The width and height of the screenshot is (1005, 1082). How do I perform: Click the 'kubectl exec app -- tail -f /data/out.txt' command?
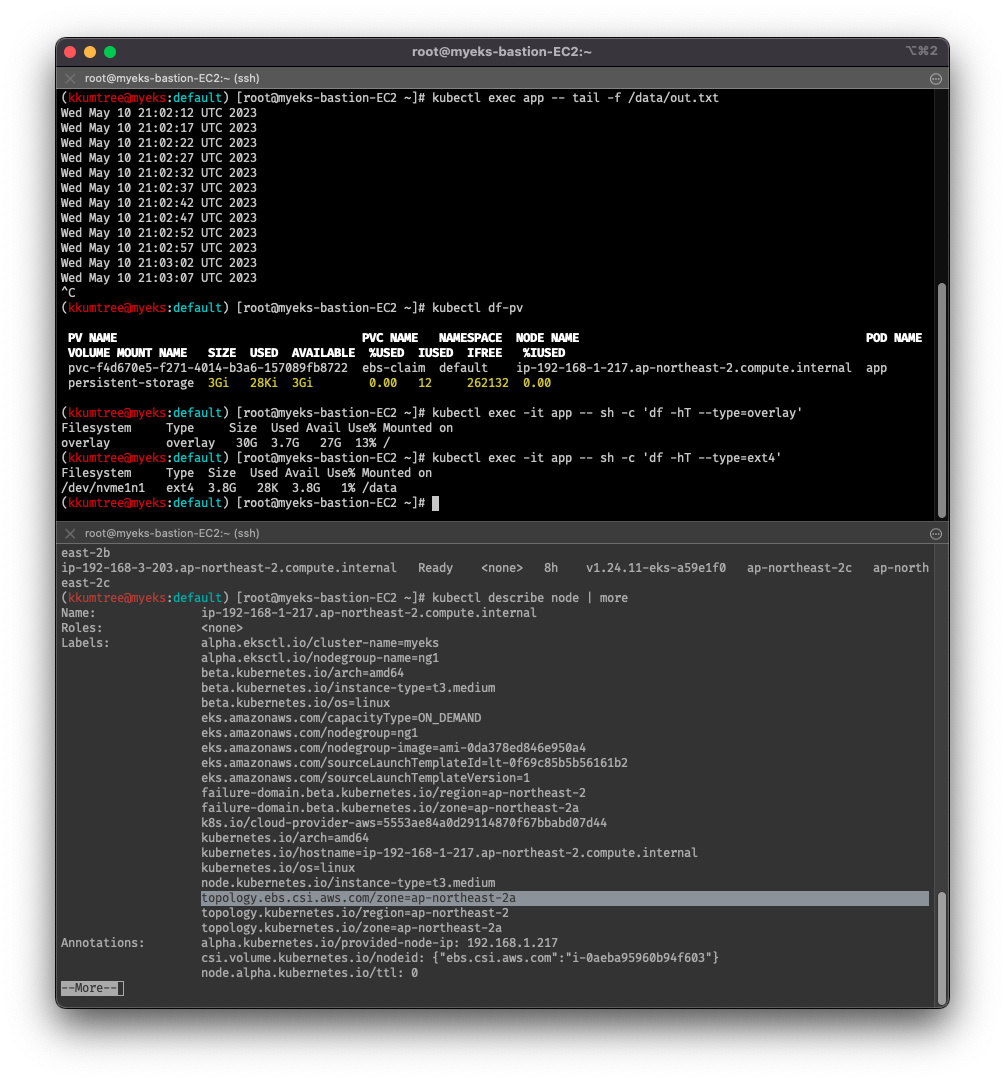coord(576,98)
